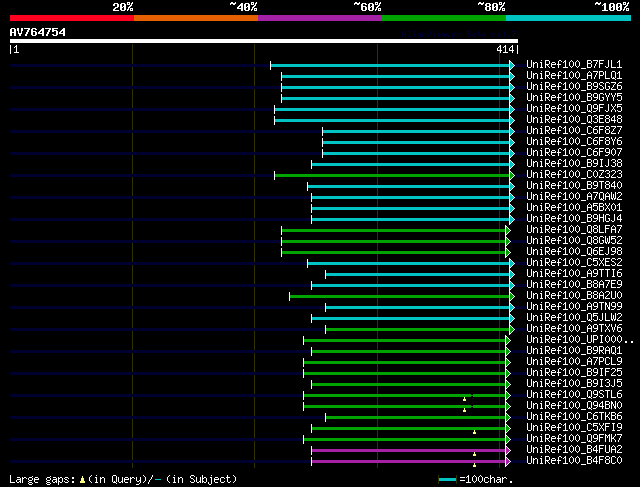640x487 pixels.
Task: Click the UniRef100_B7FJL1 hit label
Action: [574, 64]
